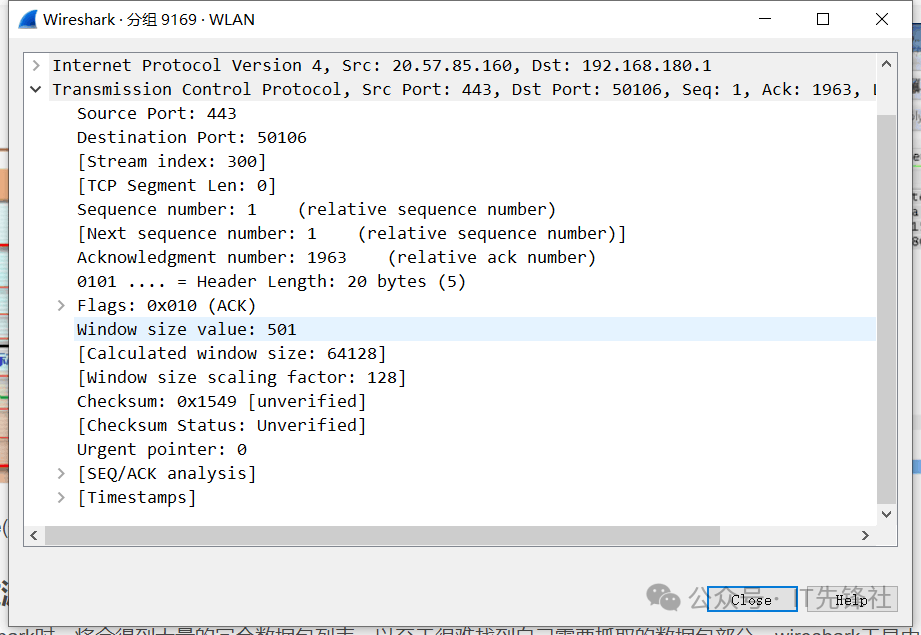Expand the Internet Protocol Version 4 section
The width and height of the screenshot is (921, 635).
click(x=36, y=66)
